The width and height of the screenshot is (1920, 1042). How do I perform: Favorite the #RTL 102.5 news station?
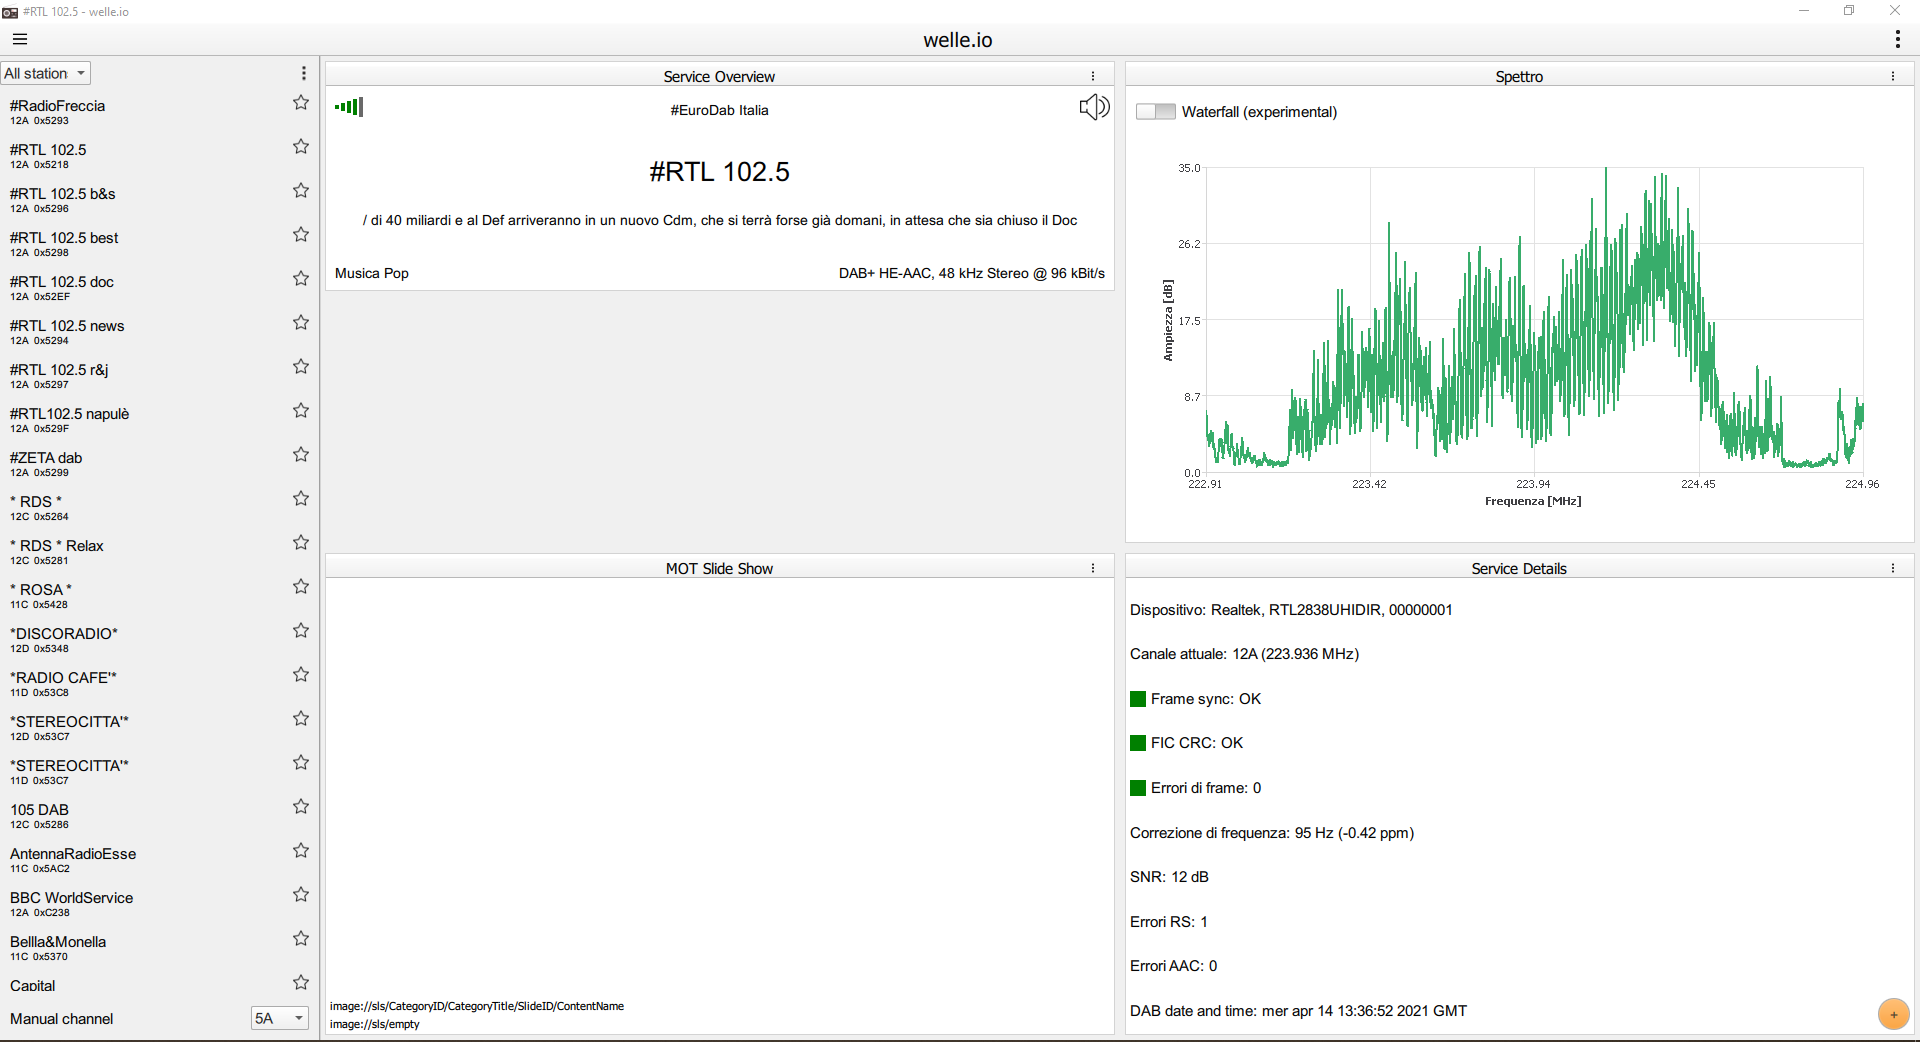pos(301,323)
